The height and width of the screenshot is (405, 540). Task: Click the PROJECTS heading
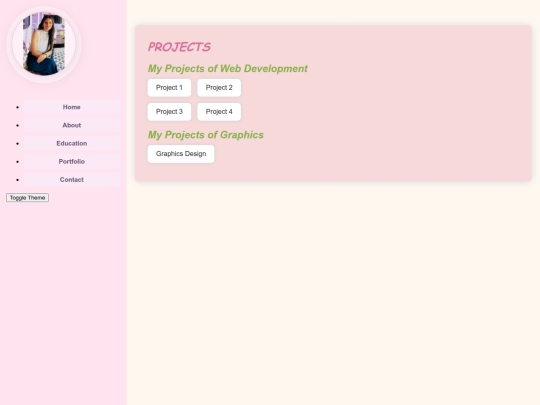(x=179, y=47)
